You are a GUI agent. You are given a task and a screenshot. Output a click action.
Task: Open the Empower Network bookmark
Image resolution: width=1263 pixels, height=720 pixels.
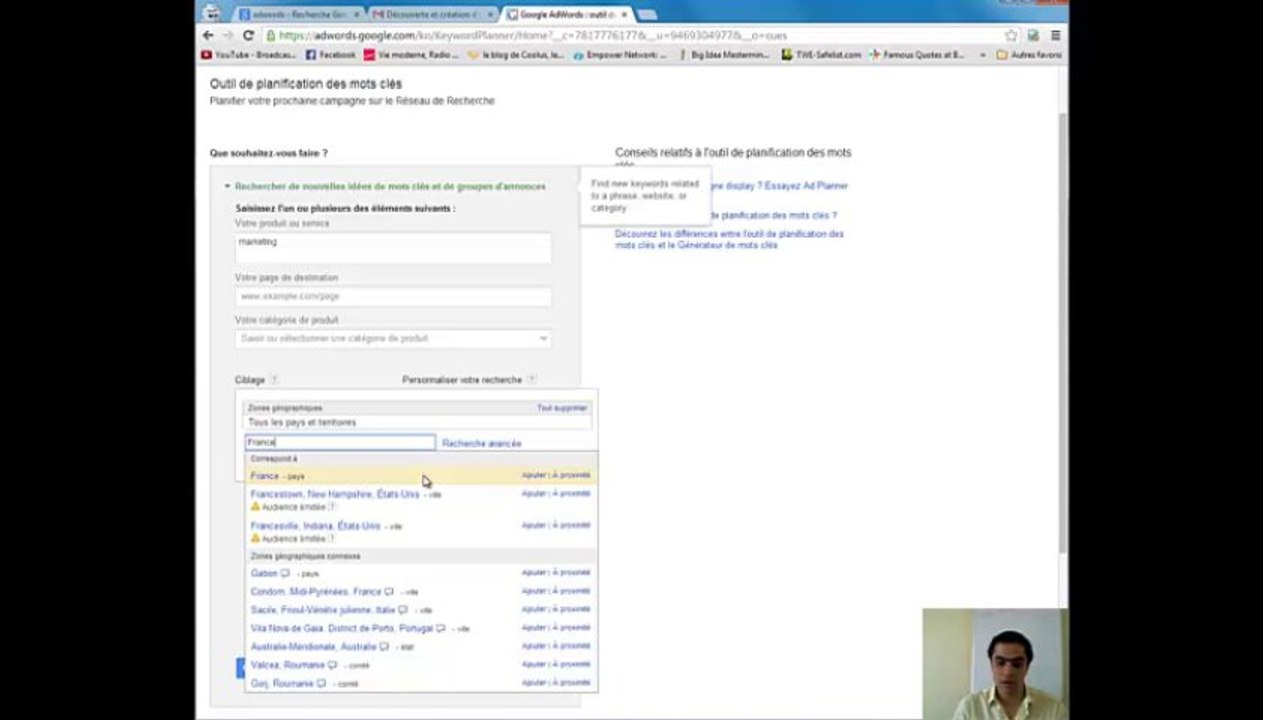(x=620, y=55)
